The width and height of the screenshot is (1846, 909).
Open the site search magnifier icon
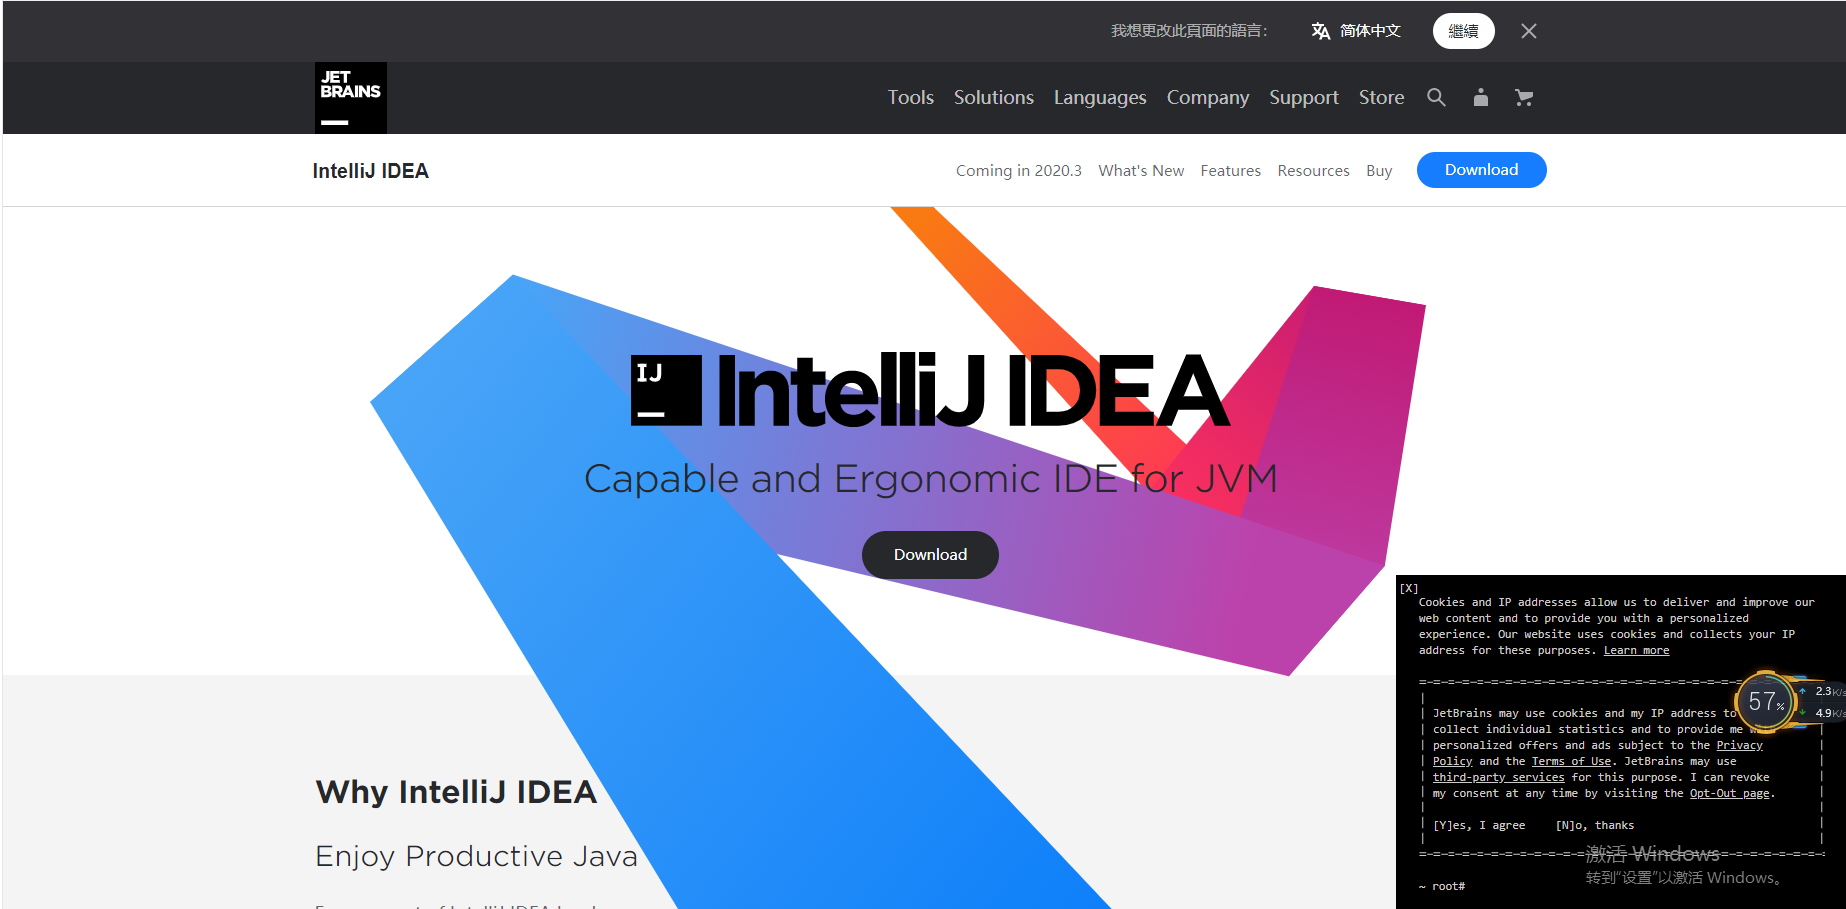pyautogui.click(x=1436, y=97)
